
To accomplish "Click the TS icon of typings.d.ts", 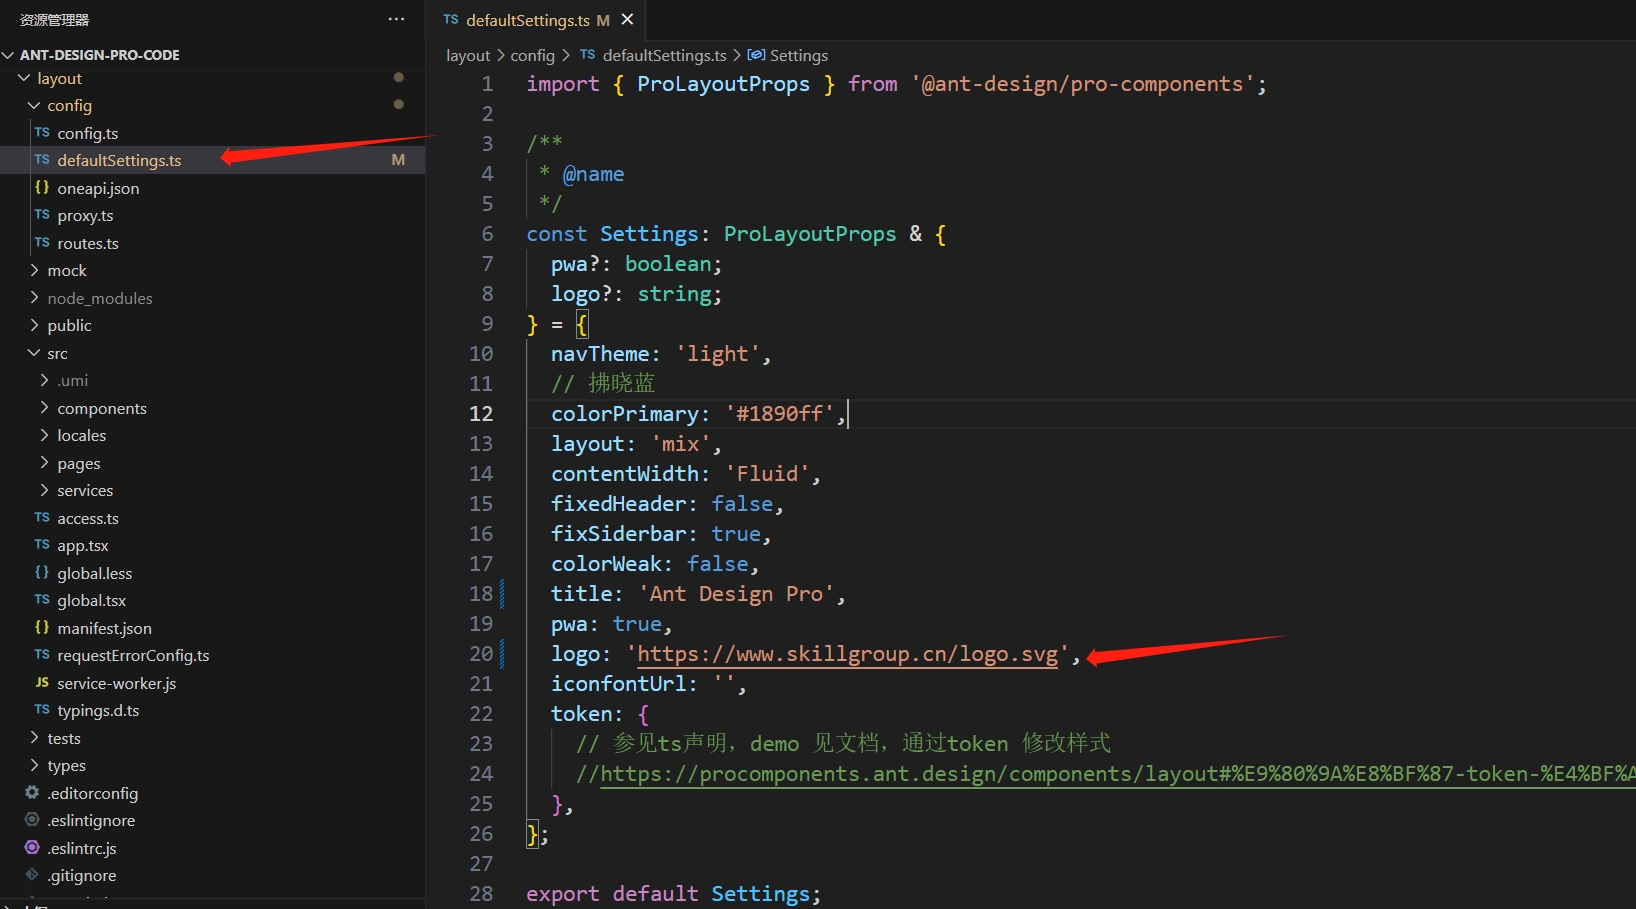I will tap(42, 710).
